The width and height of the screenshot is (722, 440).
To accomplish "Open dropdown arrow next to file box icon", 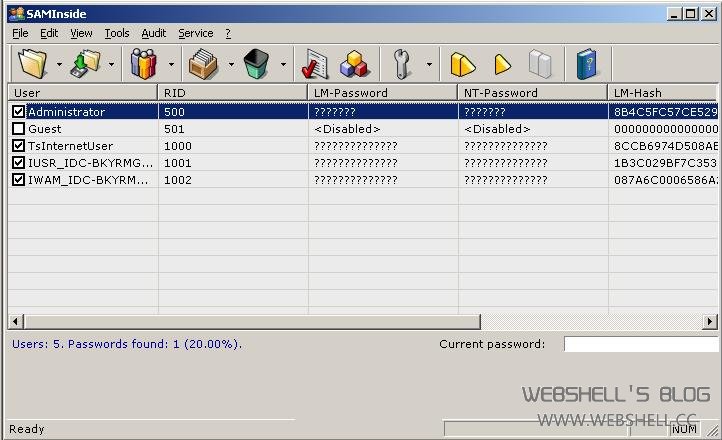I will [231, 64].
